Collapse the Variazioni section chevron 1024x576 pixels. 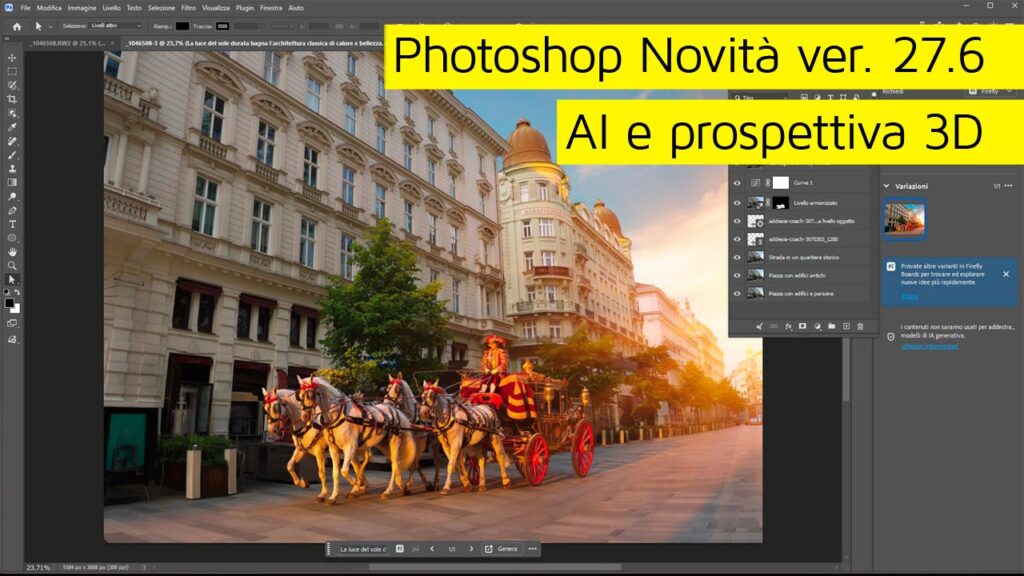pyautogui.click(x=886, y=186)
